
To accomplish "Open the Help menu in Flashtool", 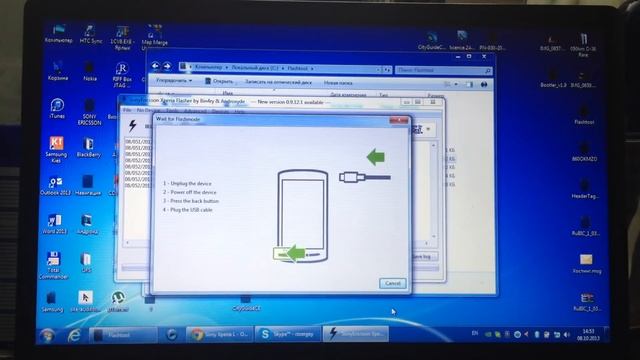I will tap(239, 111).
